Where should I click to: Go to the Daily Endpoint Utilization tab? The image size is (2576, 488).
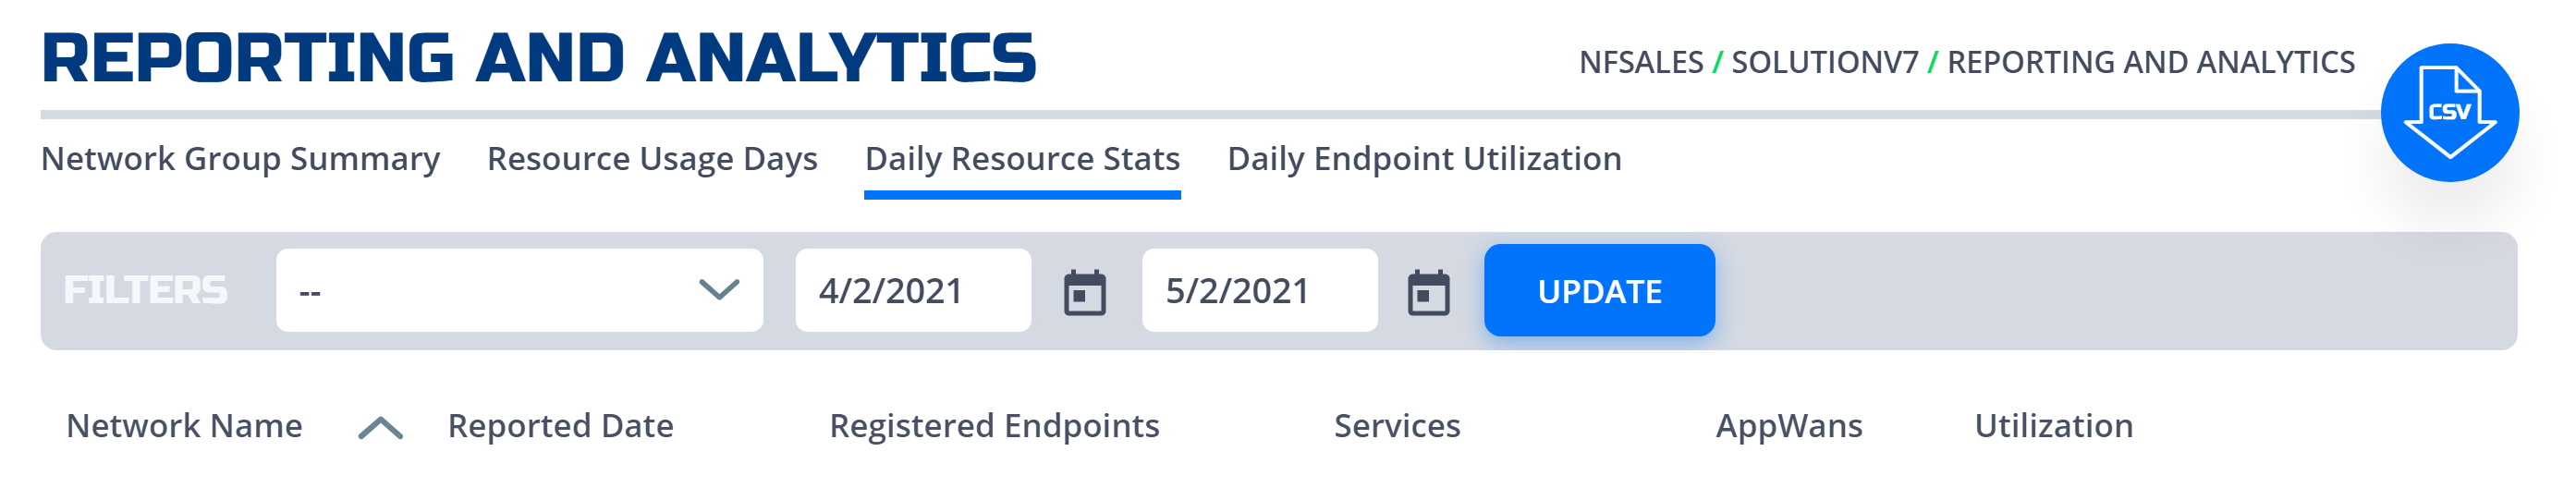[1424, 159]
